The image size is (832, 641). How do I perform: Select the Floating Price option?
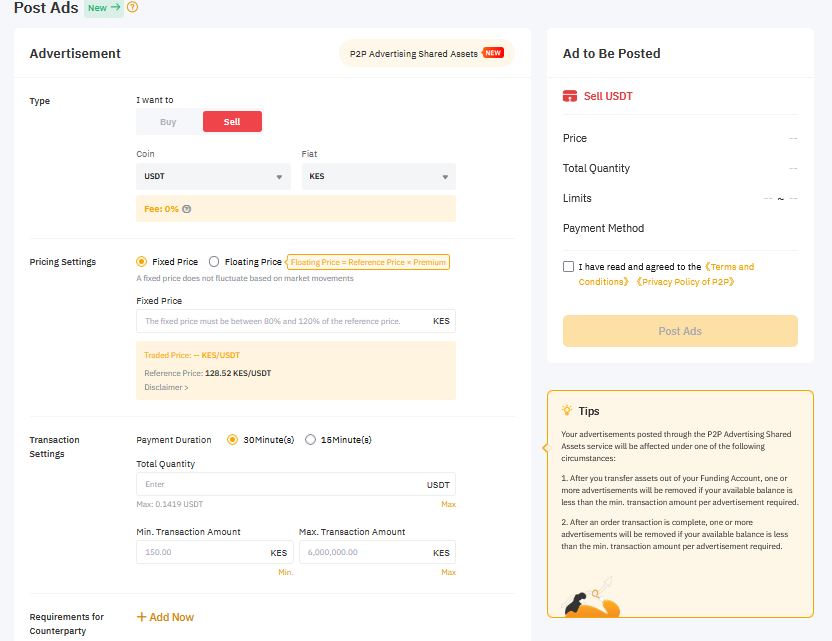click(215, 261)
